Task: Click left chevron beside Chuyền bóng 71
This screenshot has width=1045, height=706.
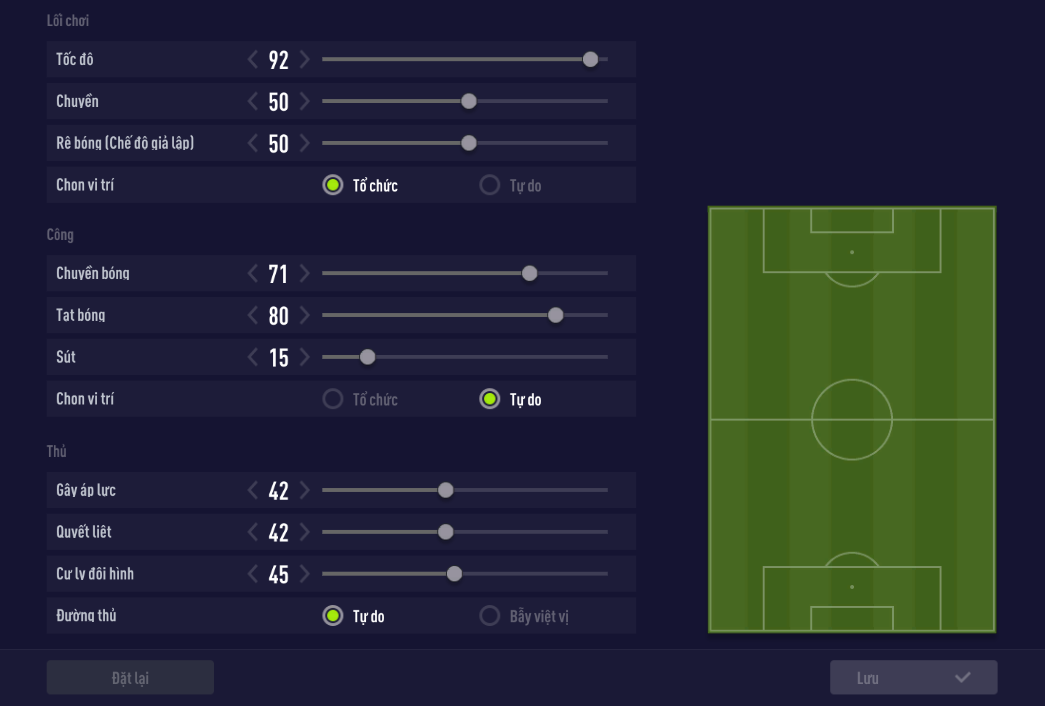Action: pyautogui.click(x=253, y=274)
